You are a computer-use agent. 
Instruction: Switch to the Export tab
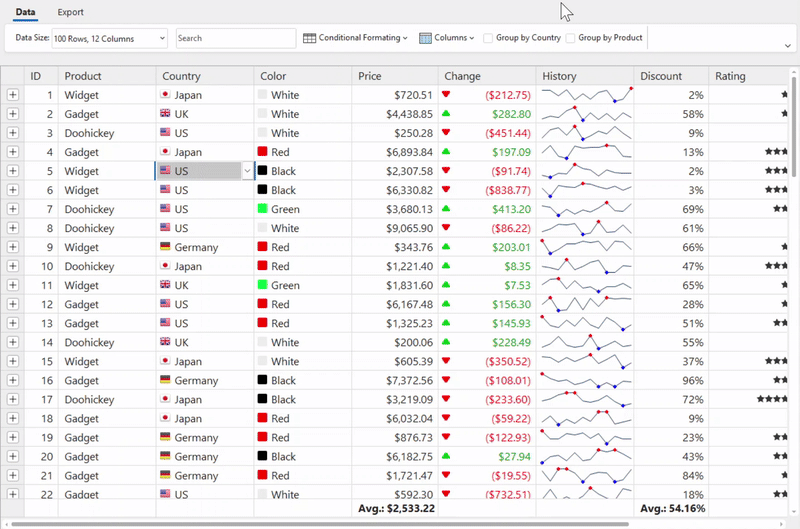tap(70, 12)
